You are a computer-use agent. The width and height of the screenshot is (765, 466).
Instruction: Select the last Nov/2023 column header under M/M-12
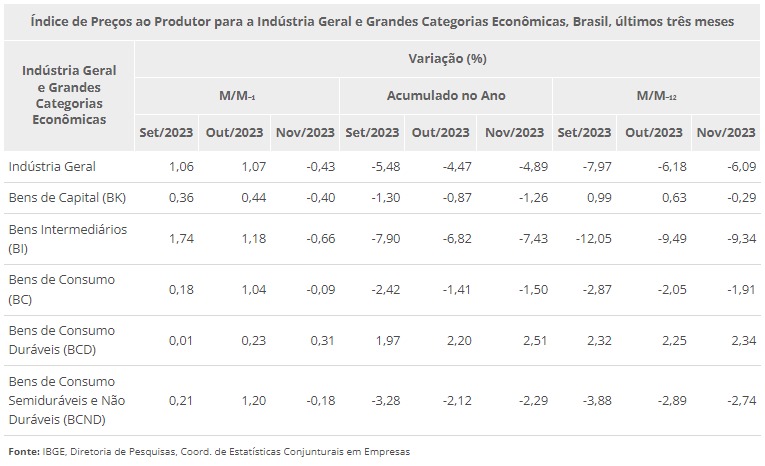[x=725, y=132]
